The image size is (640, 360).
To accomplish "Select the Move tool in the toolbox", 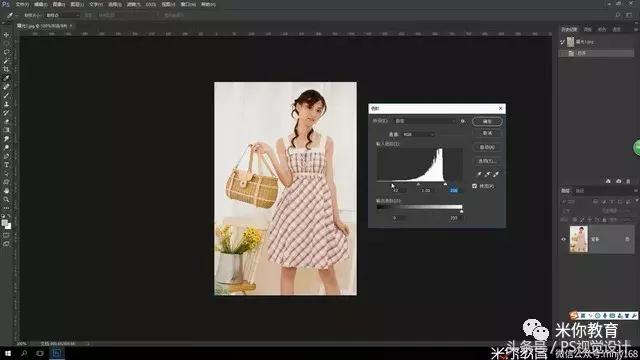I will coord(6,35).
